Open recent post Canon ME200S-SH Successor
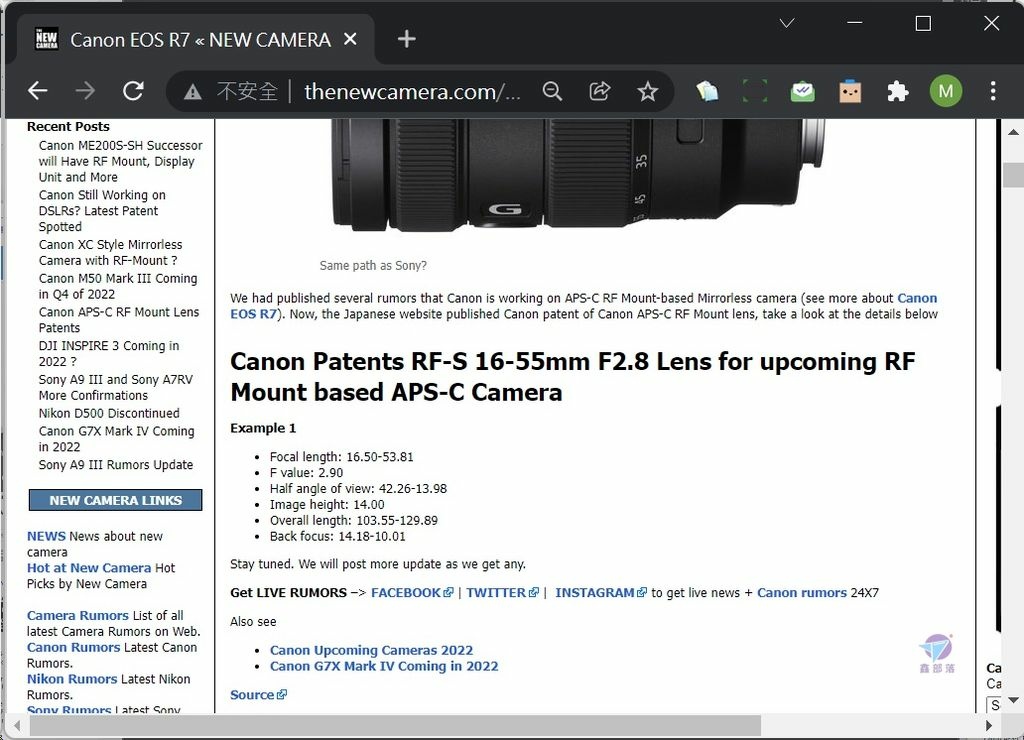 point(120,161)
